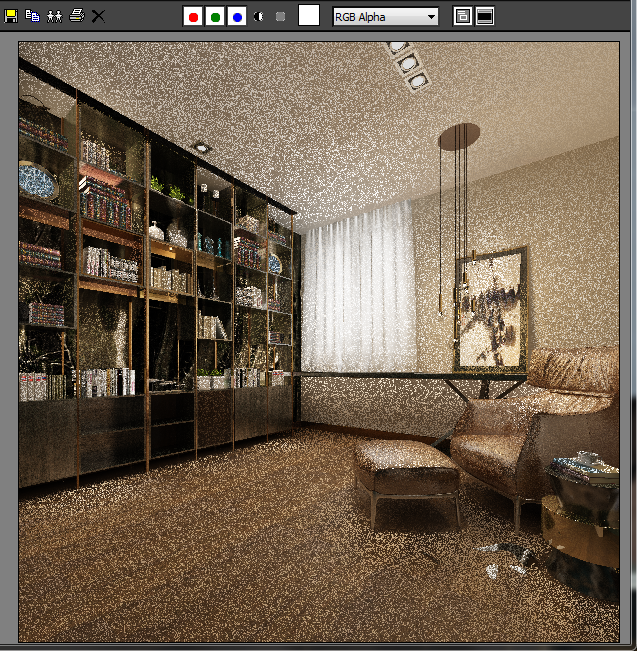Toggle UI overlays button
The image size is (637, 651).
pyautogui.click(x=463, y=17)
